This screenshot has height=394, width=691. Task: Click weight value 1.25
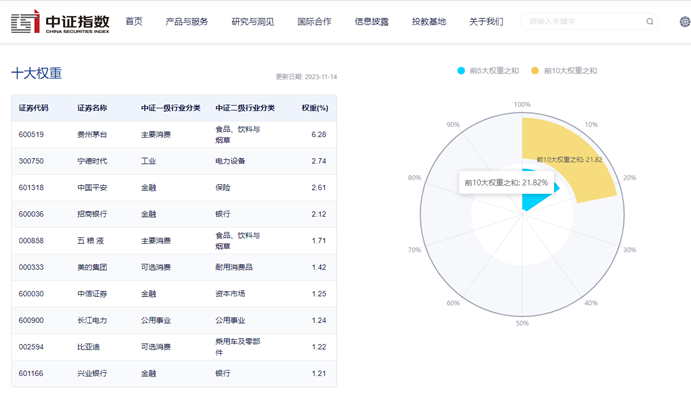(x=319, y=294)
